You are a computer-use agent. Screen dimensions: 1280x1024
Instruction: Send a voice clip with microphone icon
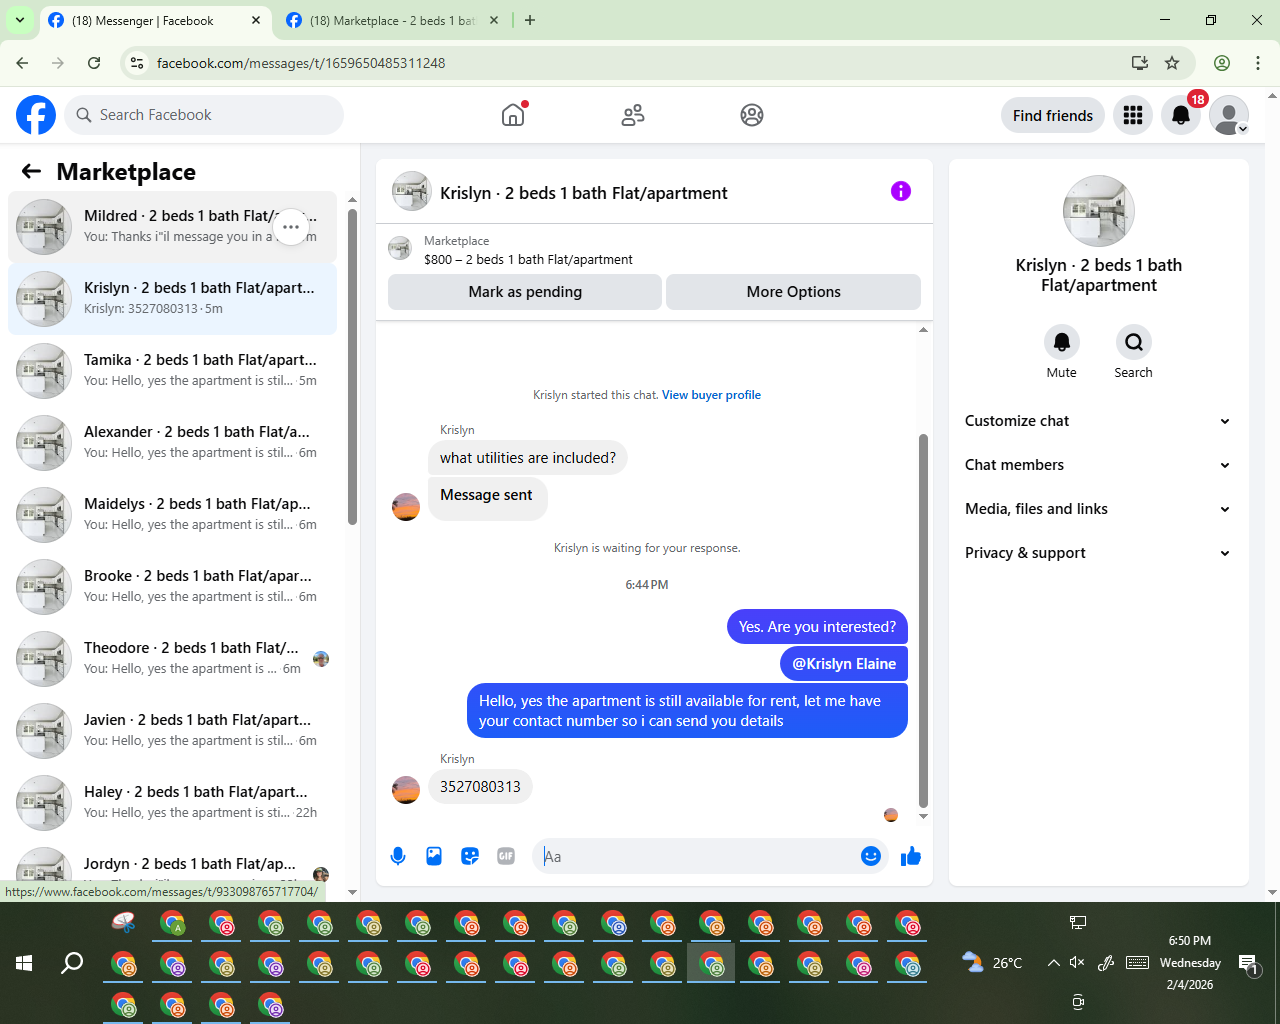click(398, 856)
